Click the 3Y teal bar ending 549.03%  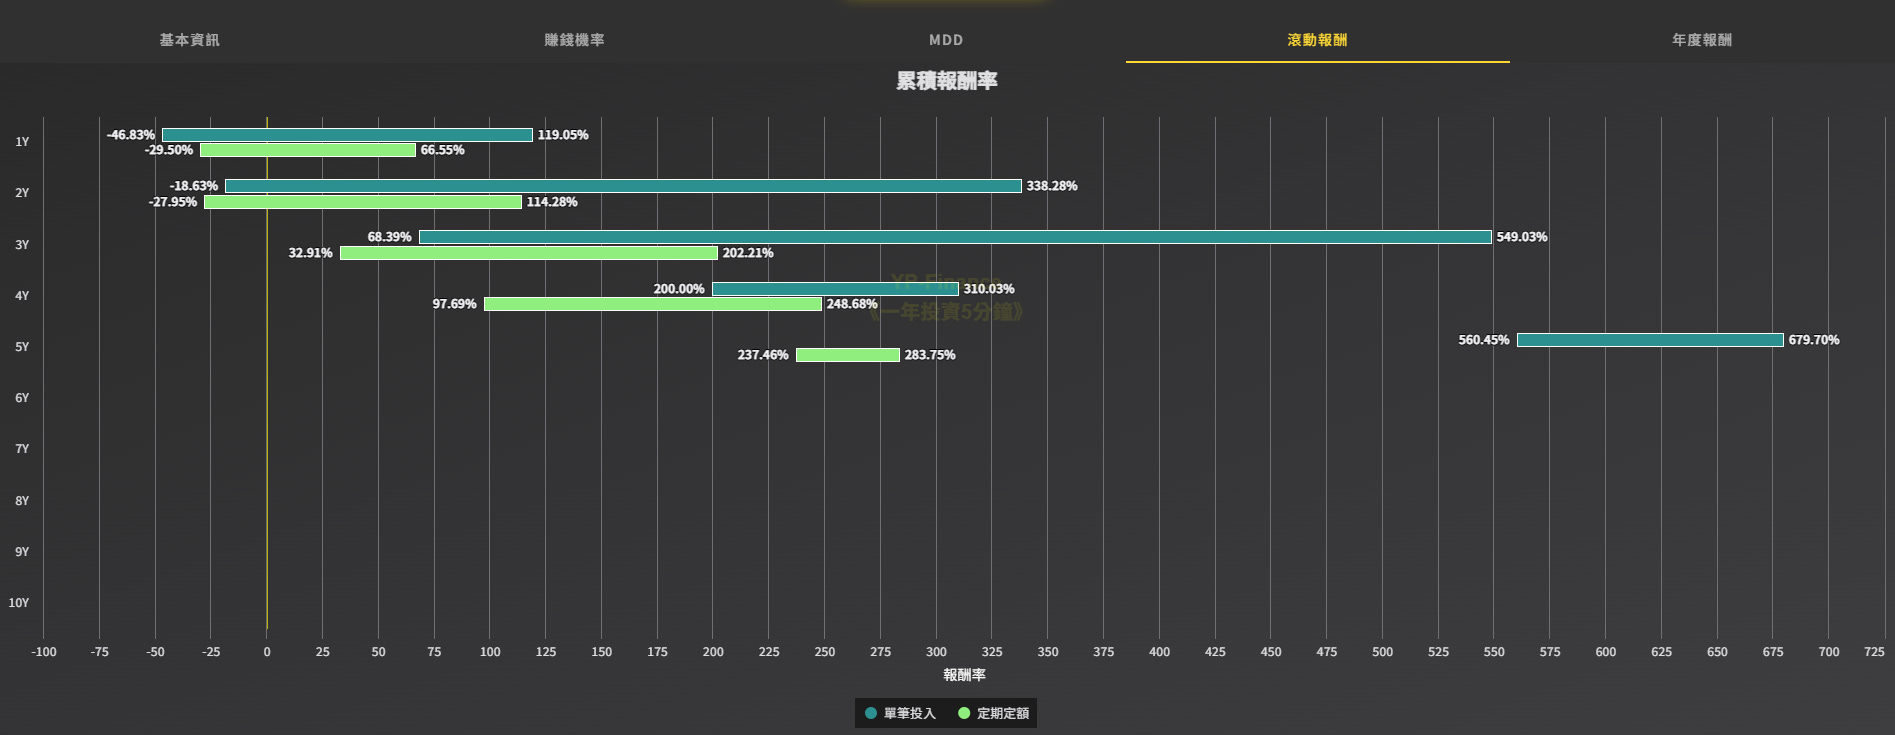click(955, 237)
